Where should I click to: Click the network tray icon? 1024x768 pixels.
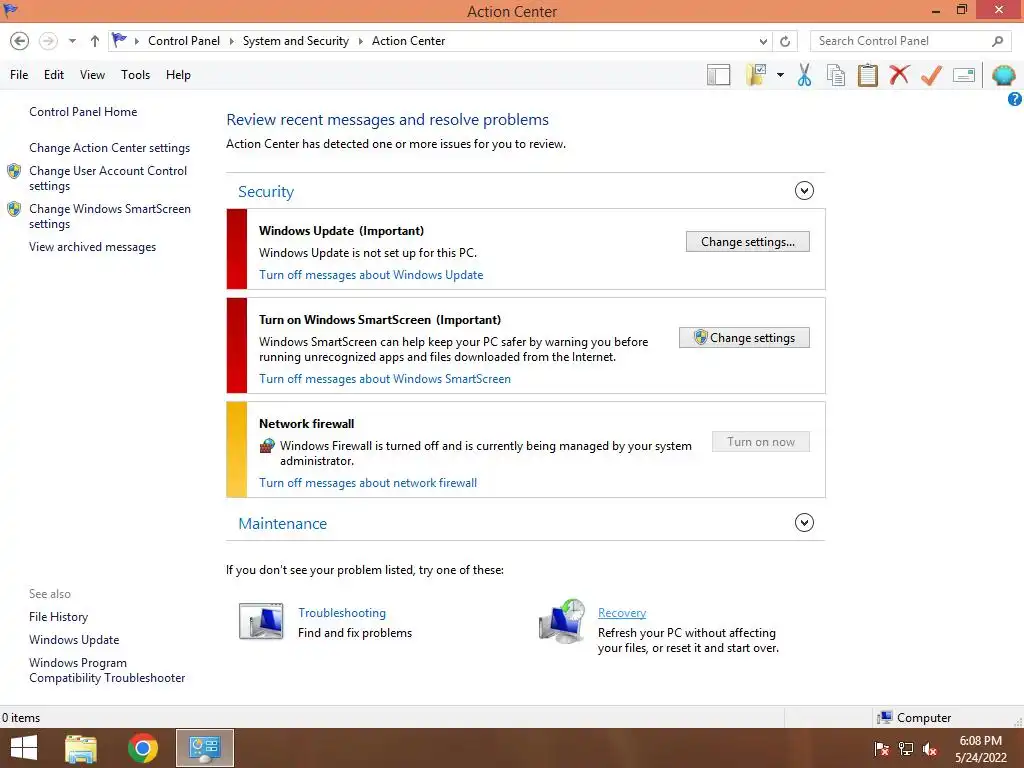pos(906,749)
